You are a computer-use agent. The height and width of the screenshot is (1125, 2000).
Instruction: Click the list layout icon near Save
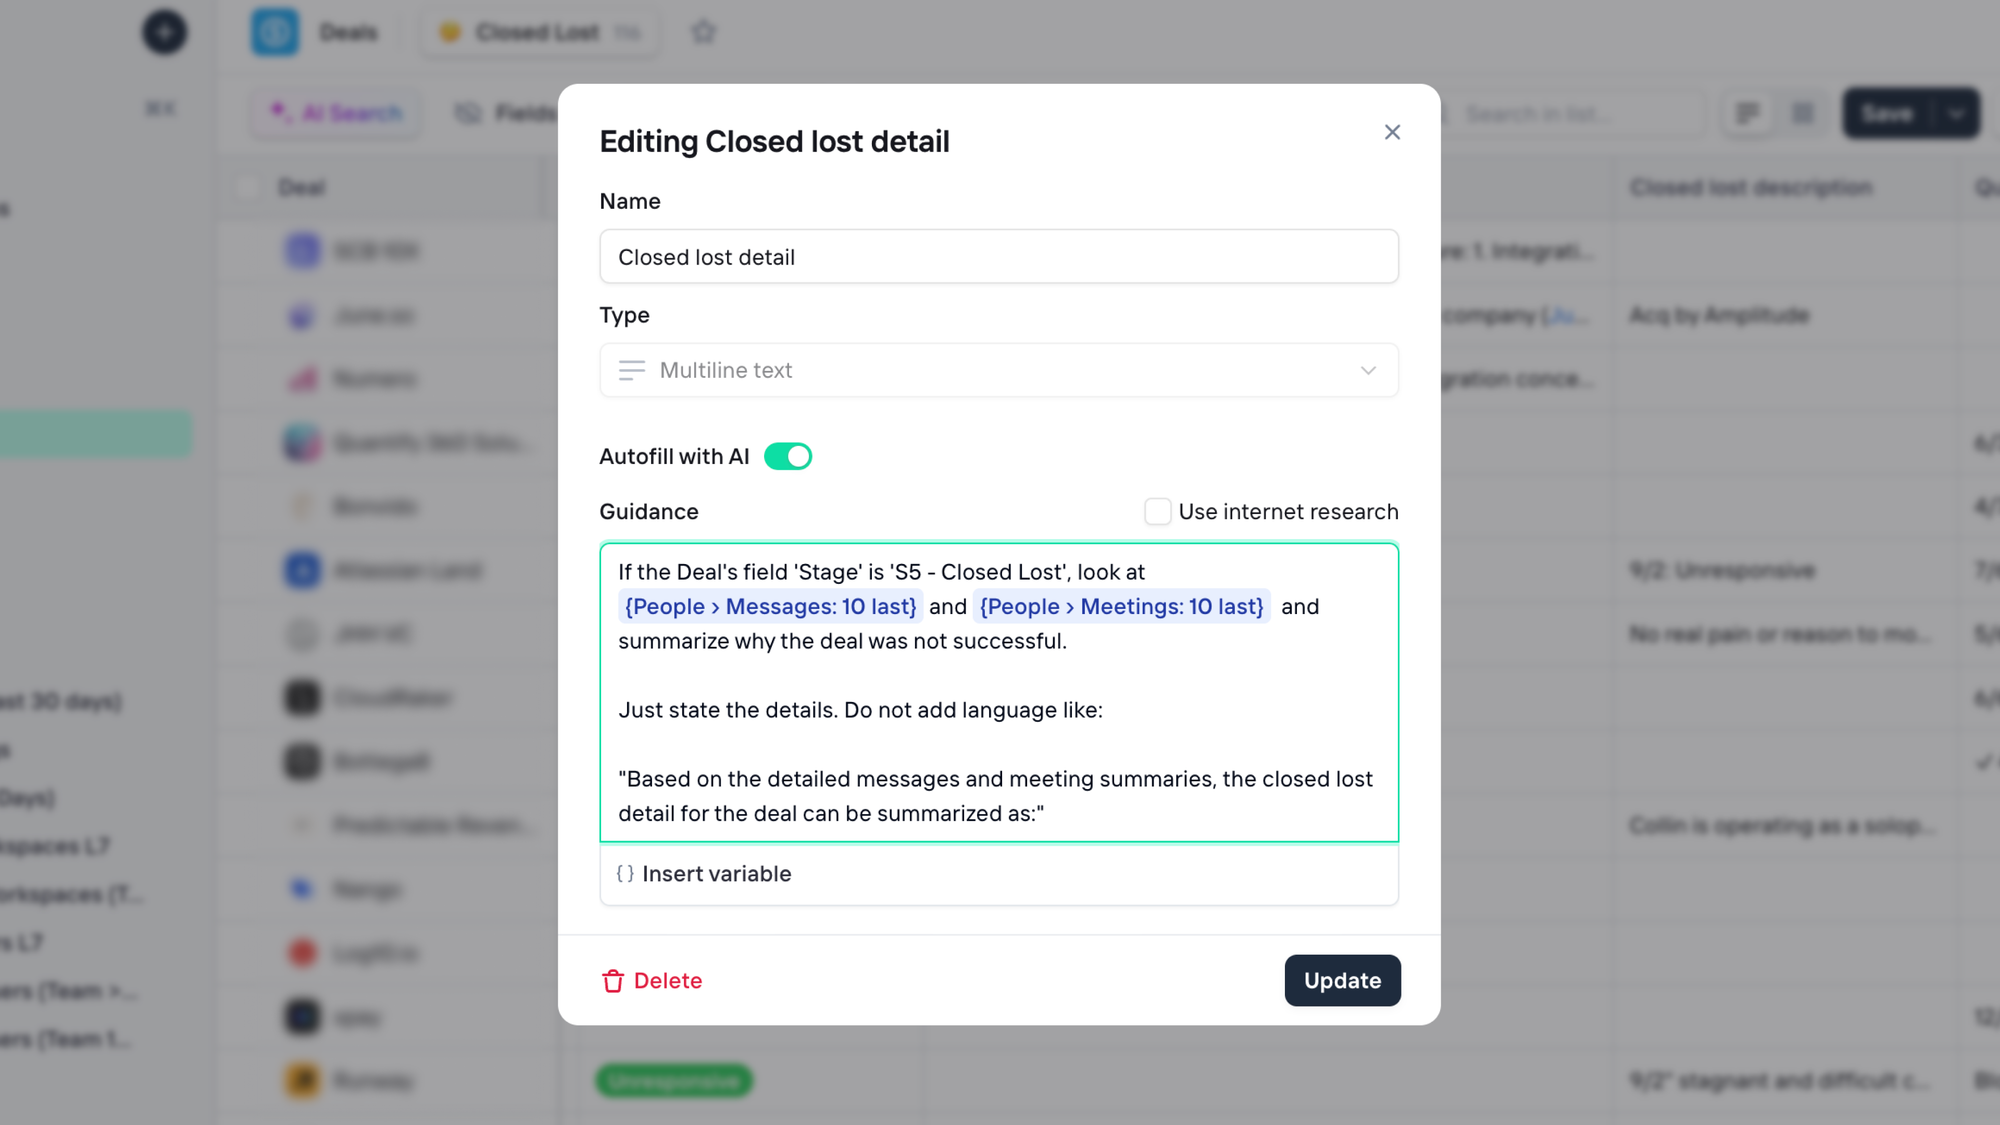(1803, 113)
